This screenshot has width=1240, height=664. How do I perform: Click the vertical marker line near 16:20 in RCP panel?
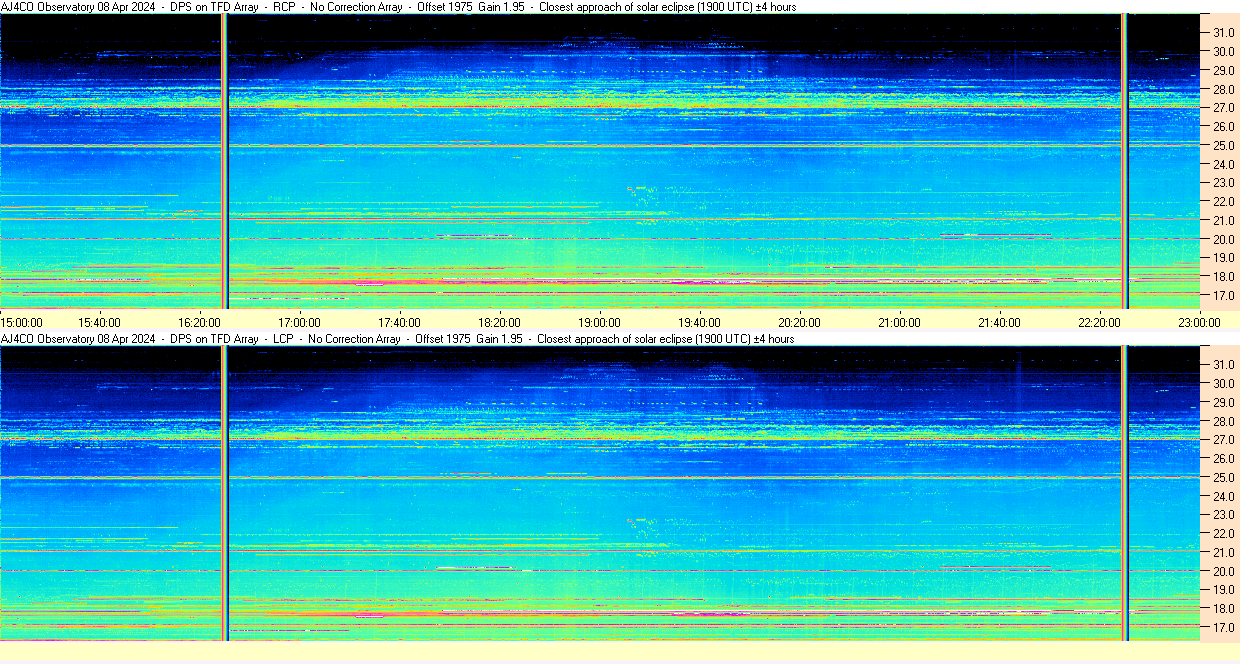(x=225, y=161)
